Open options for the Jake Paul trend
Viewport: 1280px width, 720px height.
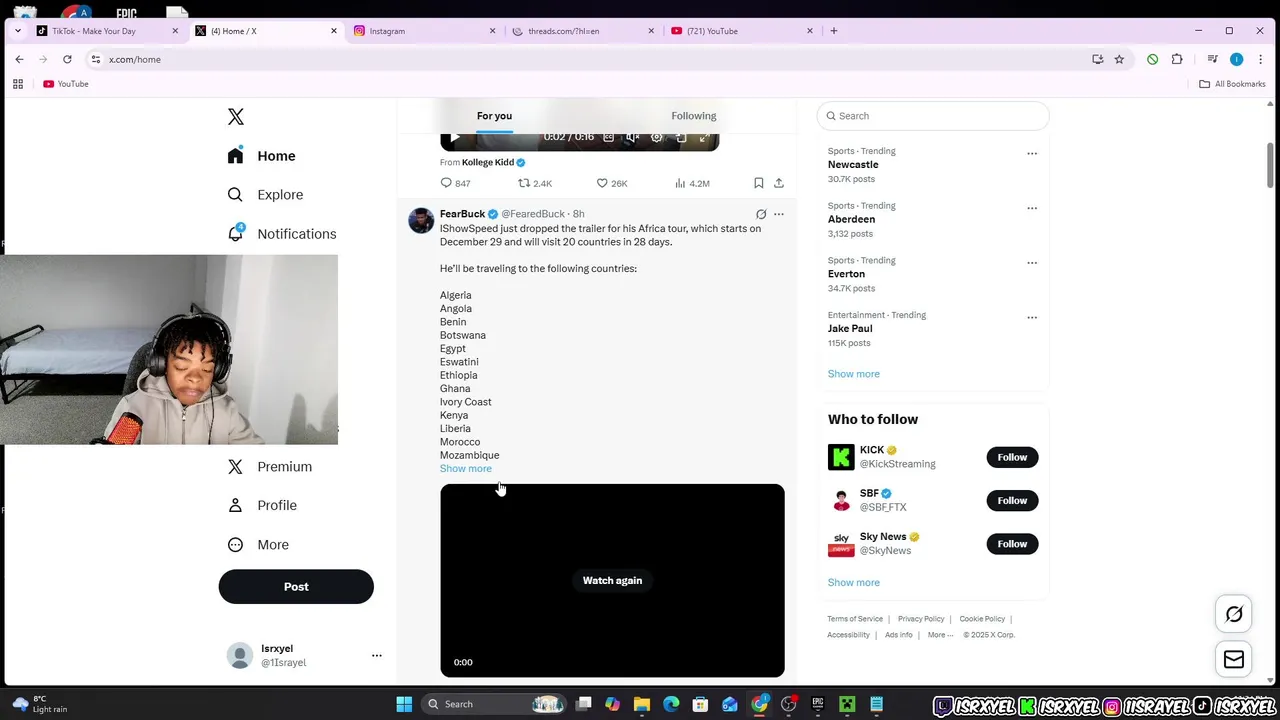coord(1032,318)
